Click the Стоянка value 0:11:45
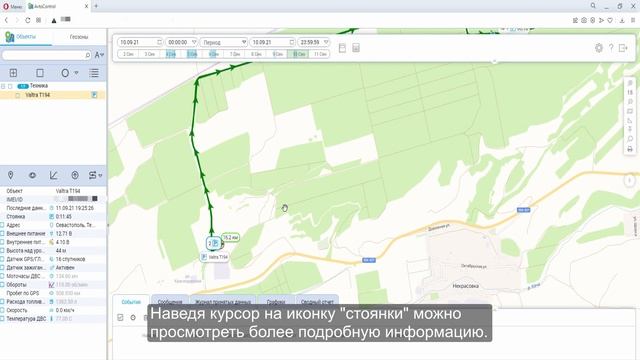Image resolution: width=640 pixels, height=360 pixels. coord(64,217)
